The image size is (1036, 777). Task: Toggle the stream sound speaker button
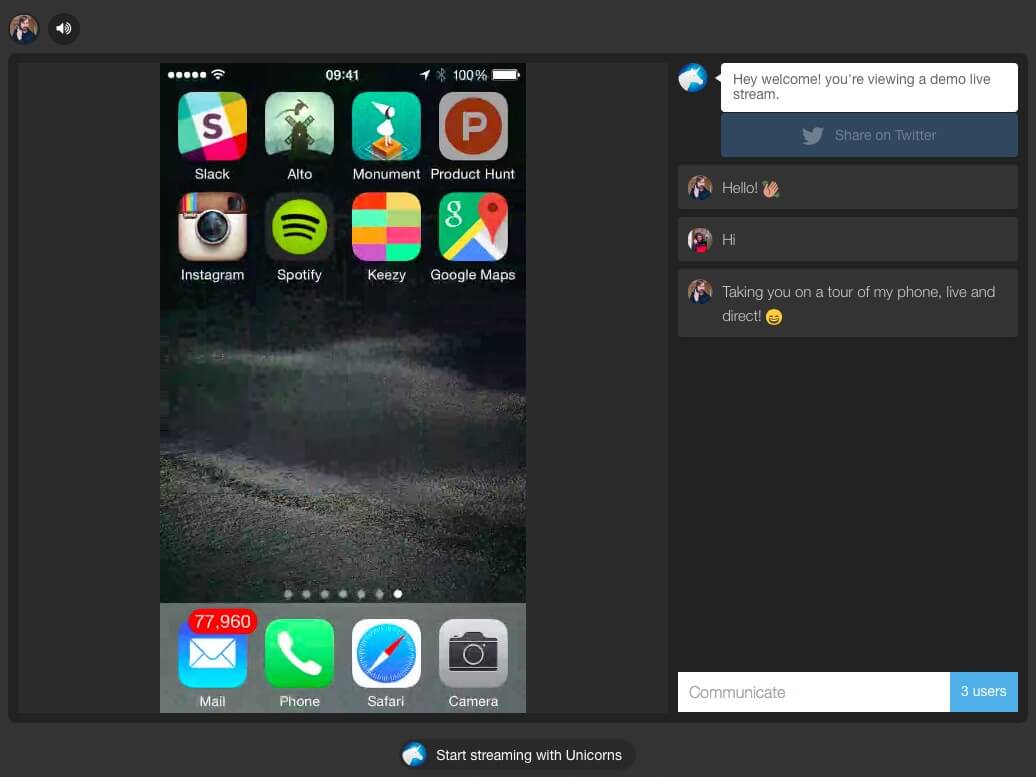click(63, 28)
